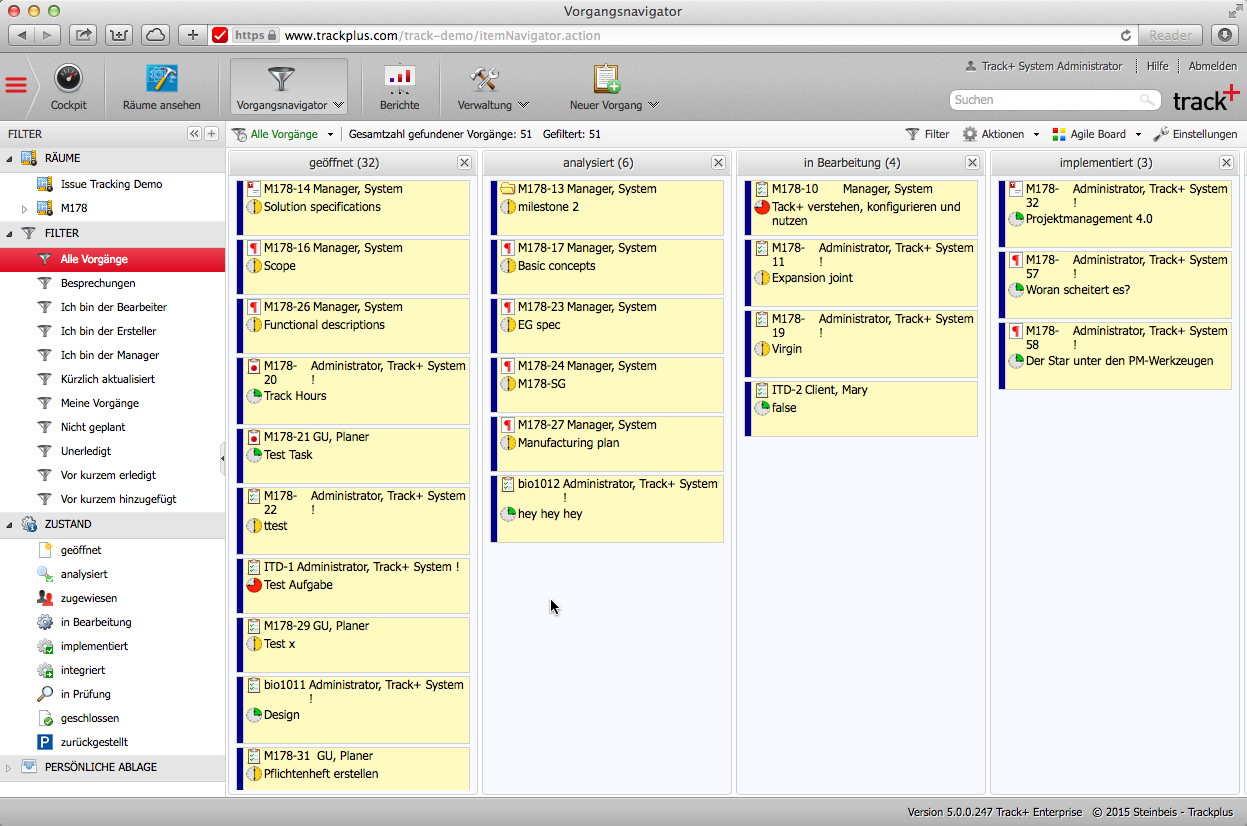The image size is (1247, 826).
Task: Collapse the filter sidebar with double-arrow button
Action: point(193,133)
